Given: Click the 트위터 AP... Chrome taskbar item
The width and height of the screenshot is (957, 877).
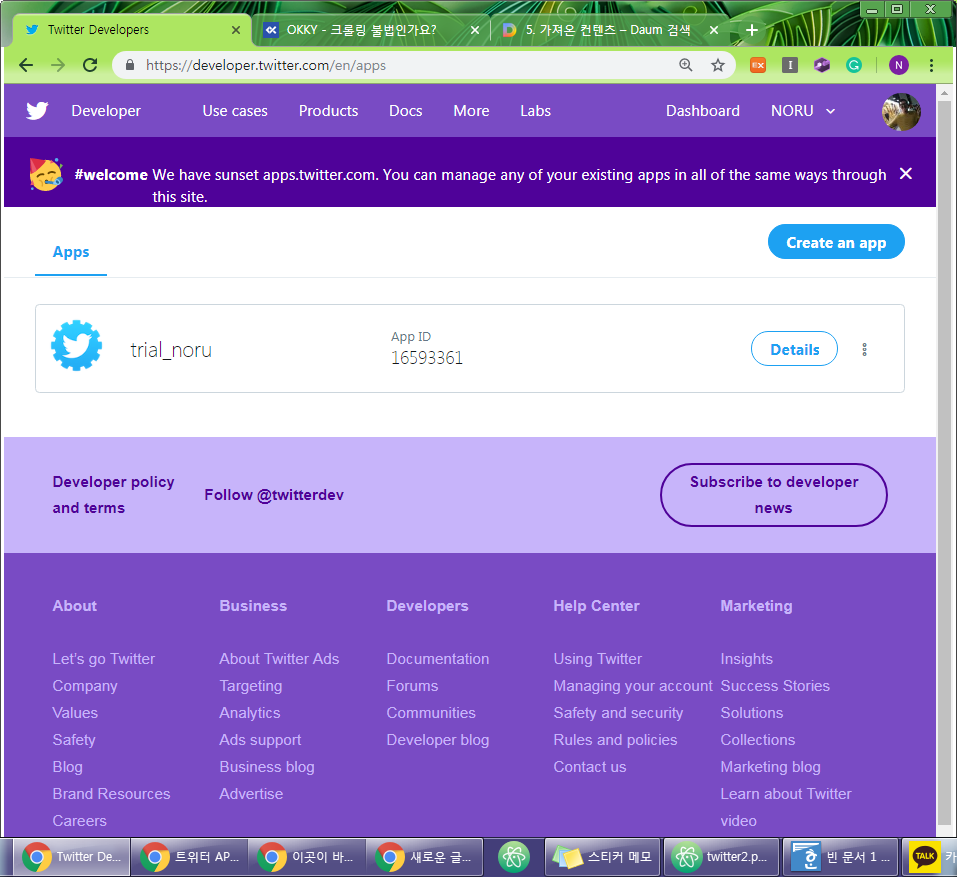Looking at the screenshot, I should 189,857.
